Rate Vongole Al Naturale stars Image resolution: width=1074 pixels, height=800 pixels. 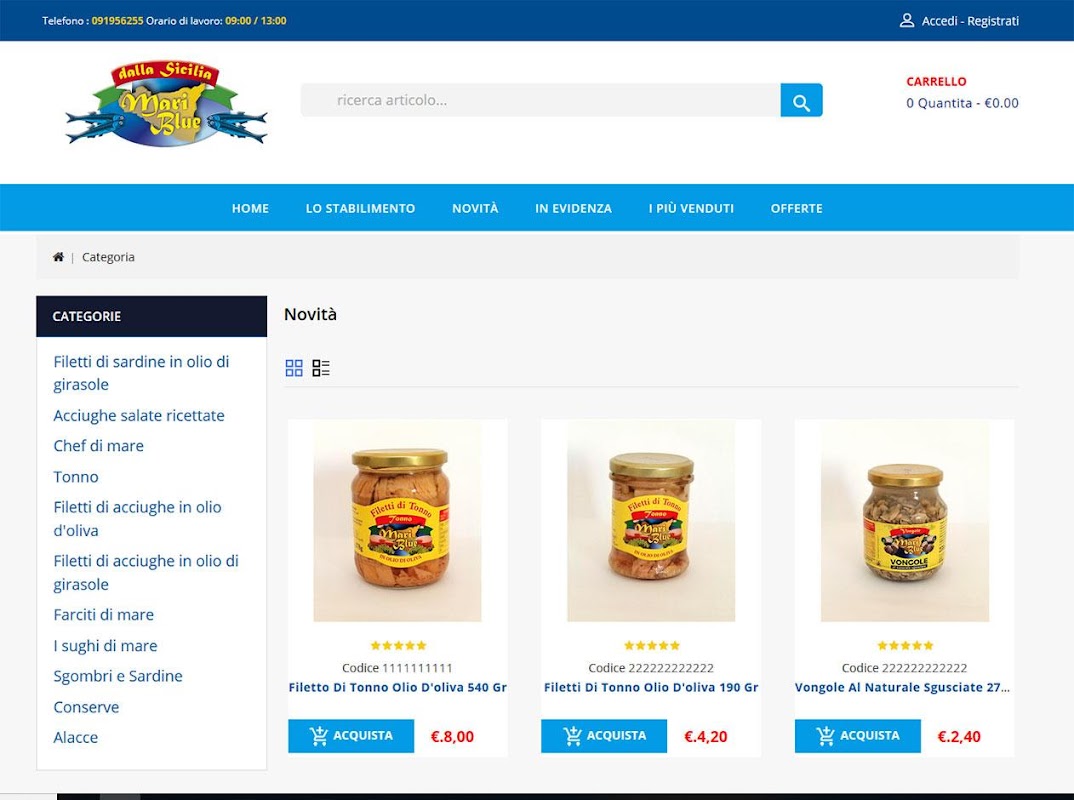coord(905,645)
